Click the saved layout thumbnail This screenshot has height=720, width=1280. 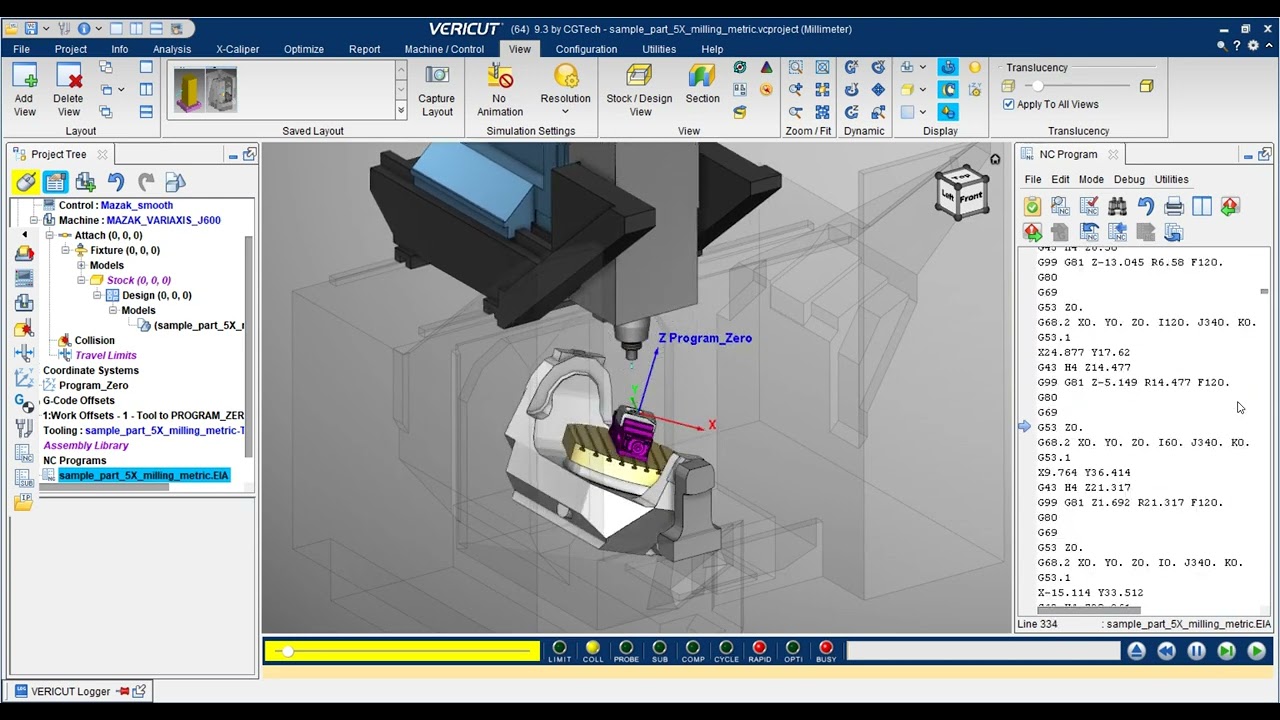pos(206,90)
